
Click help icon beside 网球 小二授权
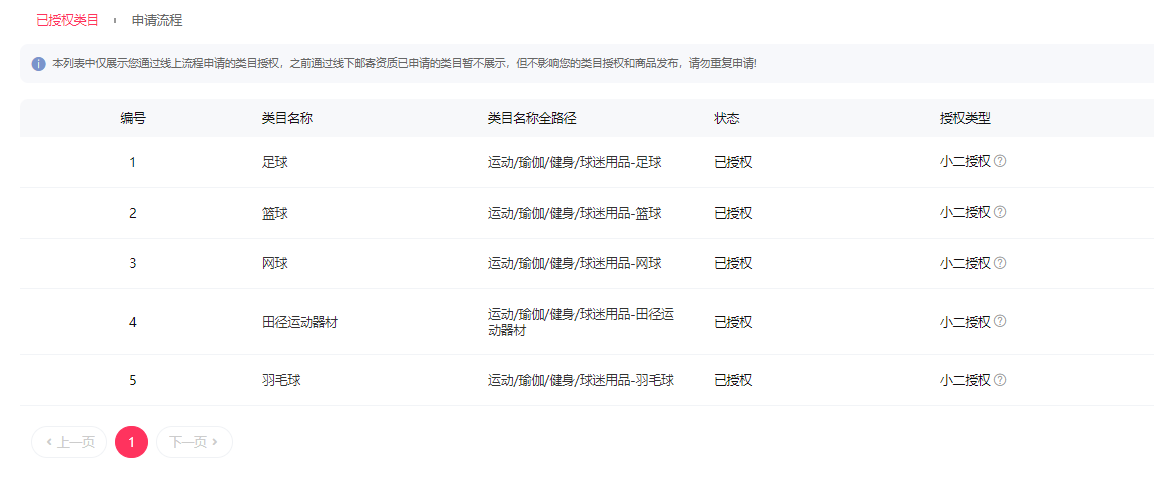(1000, 263)
